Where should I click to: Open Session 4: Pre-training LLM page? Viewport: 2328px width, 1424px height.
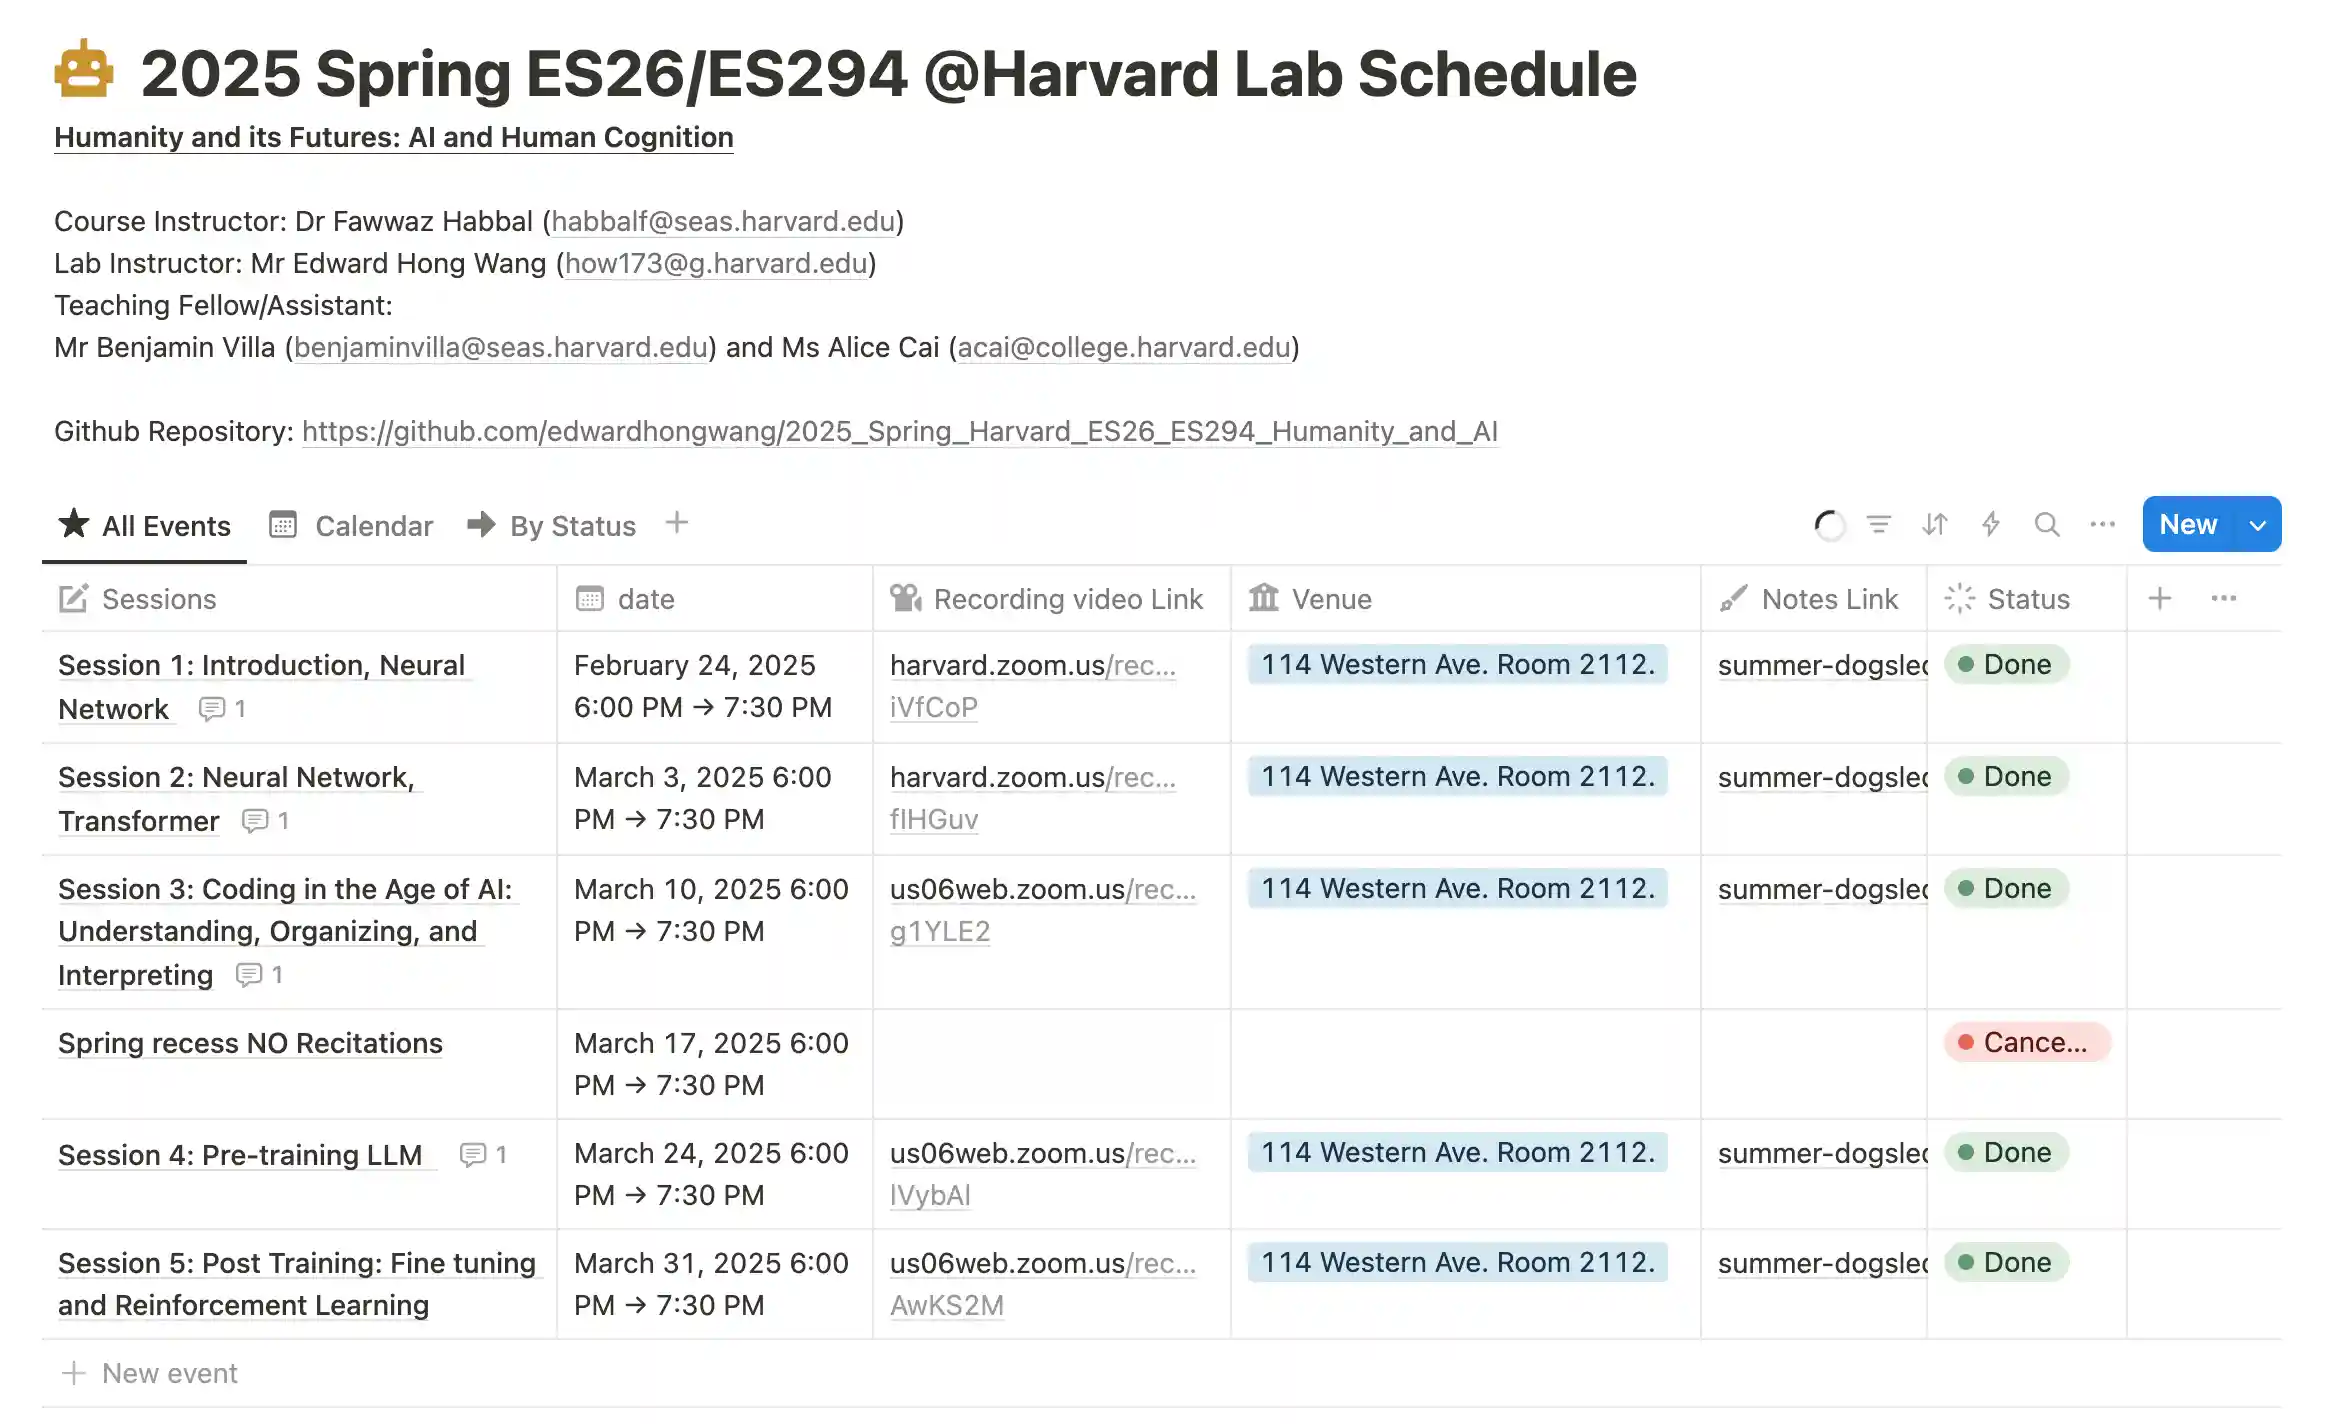[x=240, y=1155]
